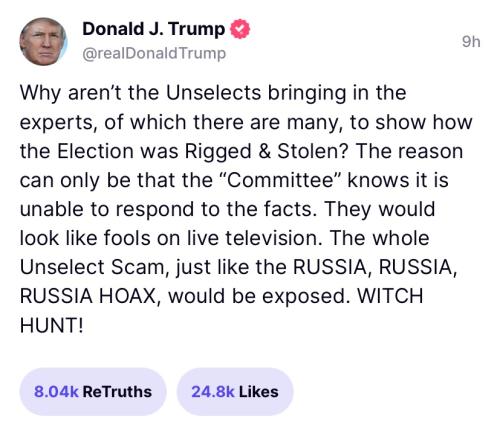This screenshot has width=500, height=437.
Task: Open the Donald J. Trump display name
Action: (x=154, y=29)
